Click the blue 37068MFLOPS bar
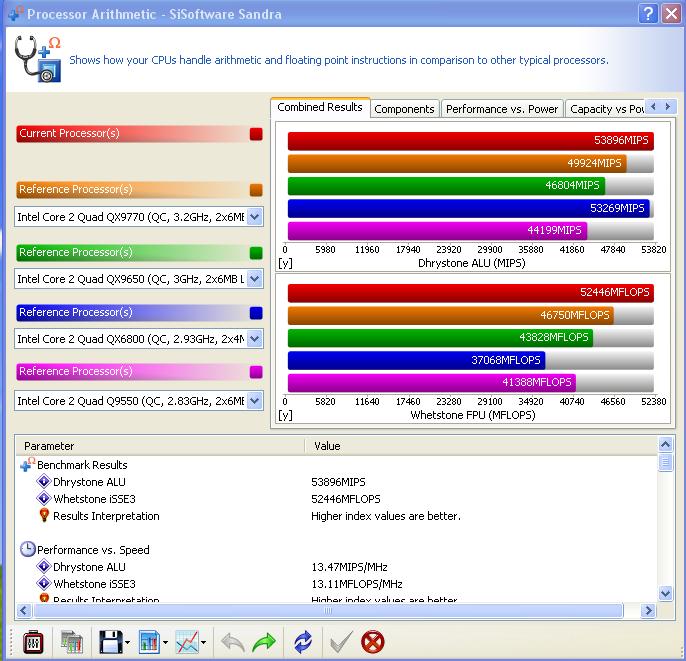This screenshot has height=661, width=686. pyautogui.click(x=416, y=360)
